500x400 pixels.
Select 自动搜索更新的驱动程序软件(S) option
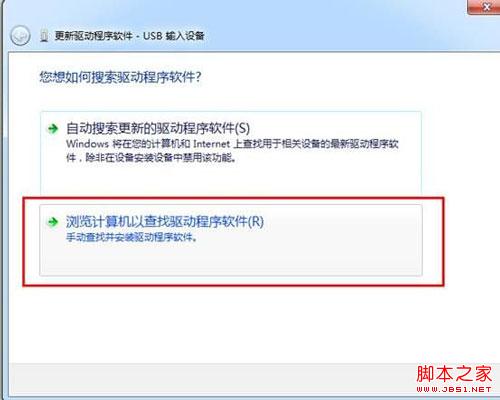pyautogui.click(x=158, y=128)
